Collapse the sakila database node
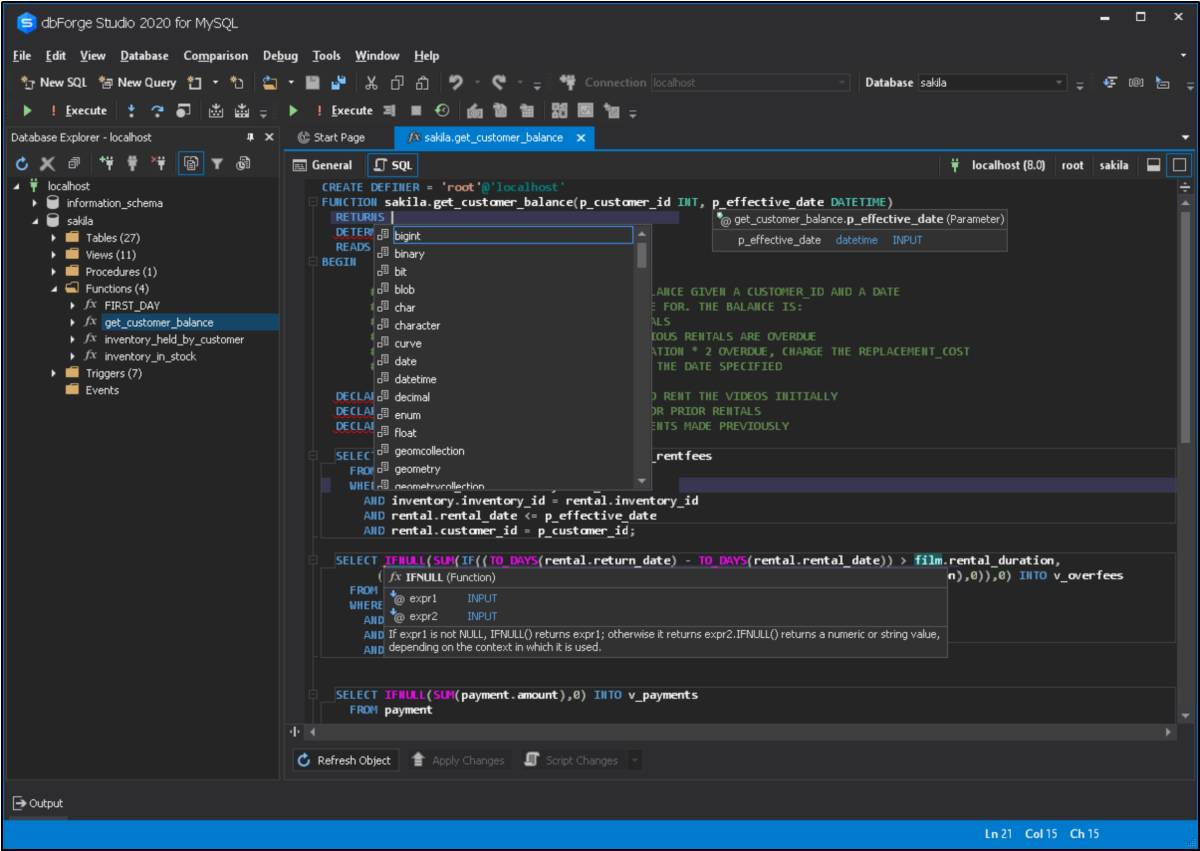Viewport: 1200px width, 851px height. click(x=36, y=221)
